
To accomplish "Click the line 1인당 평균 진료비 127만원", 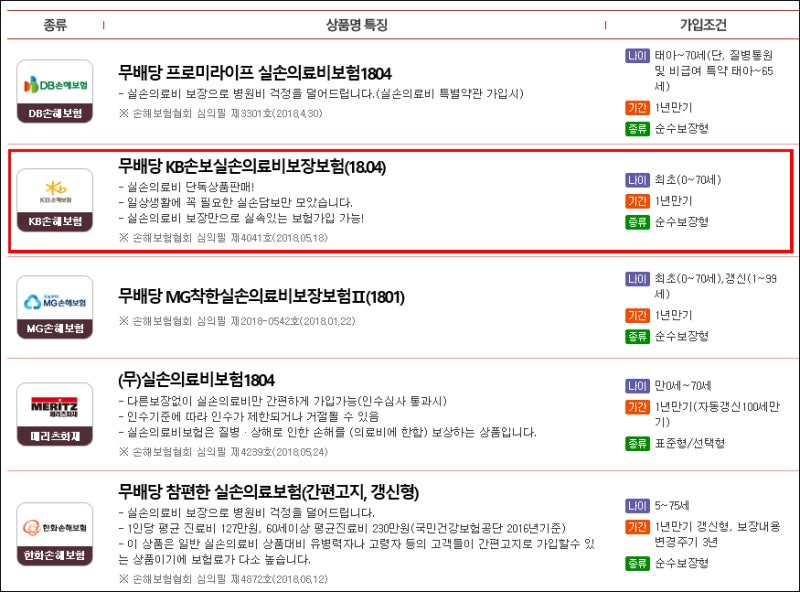I will pyautogui.click(x=342, y=528).
